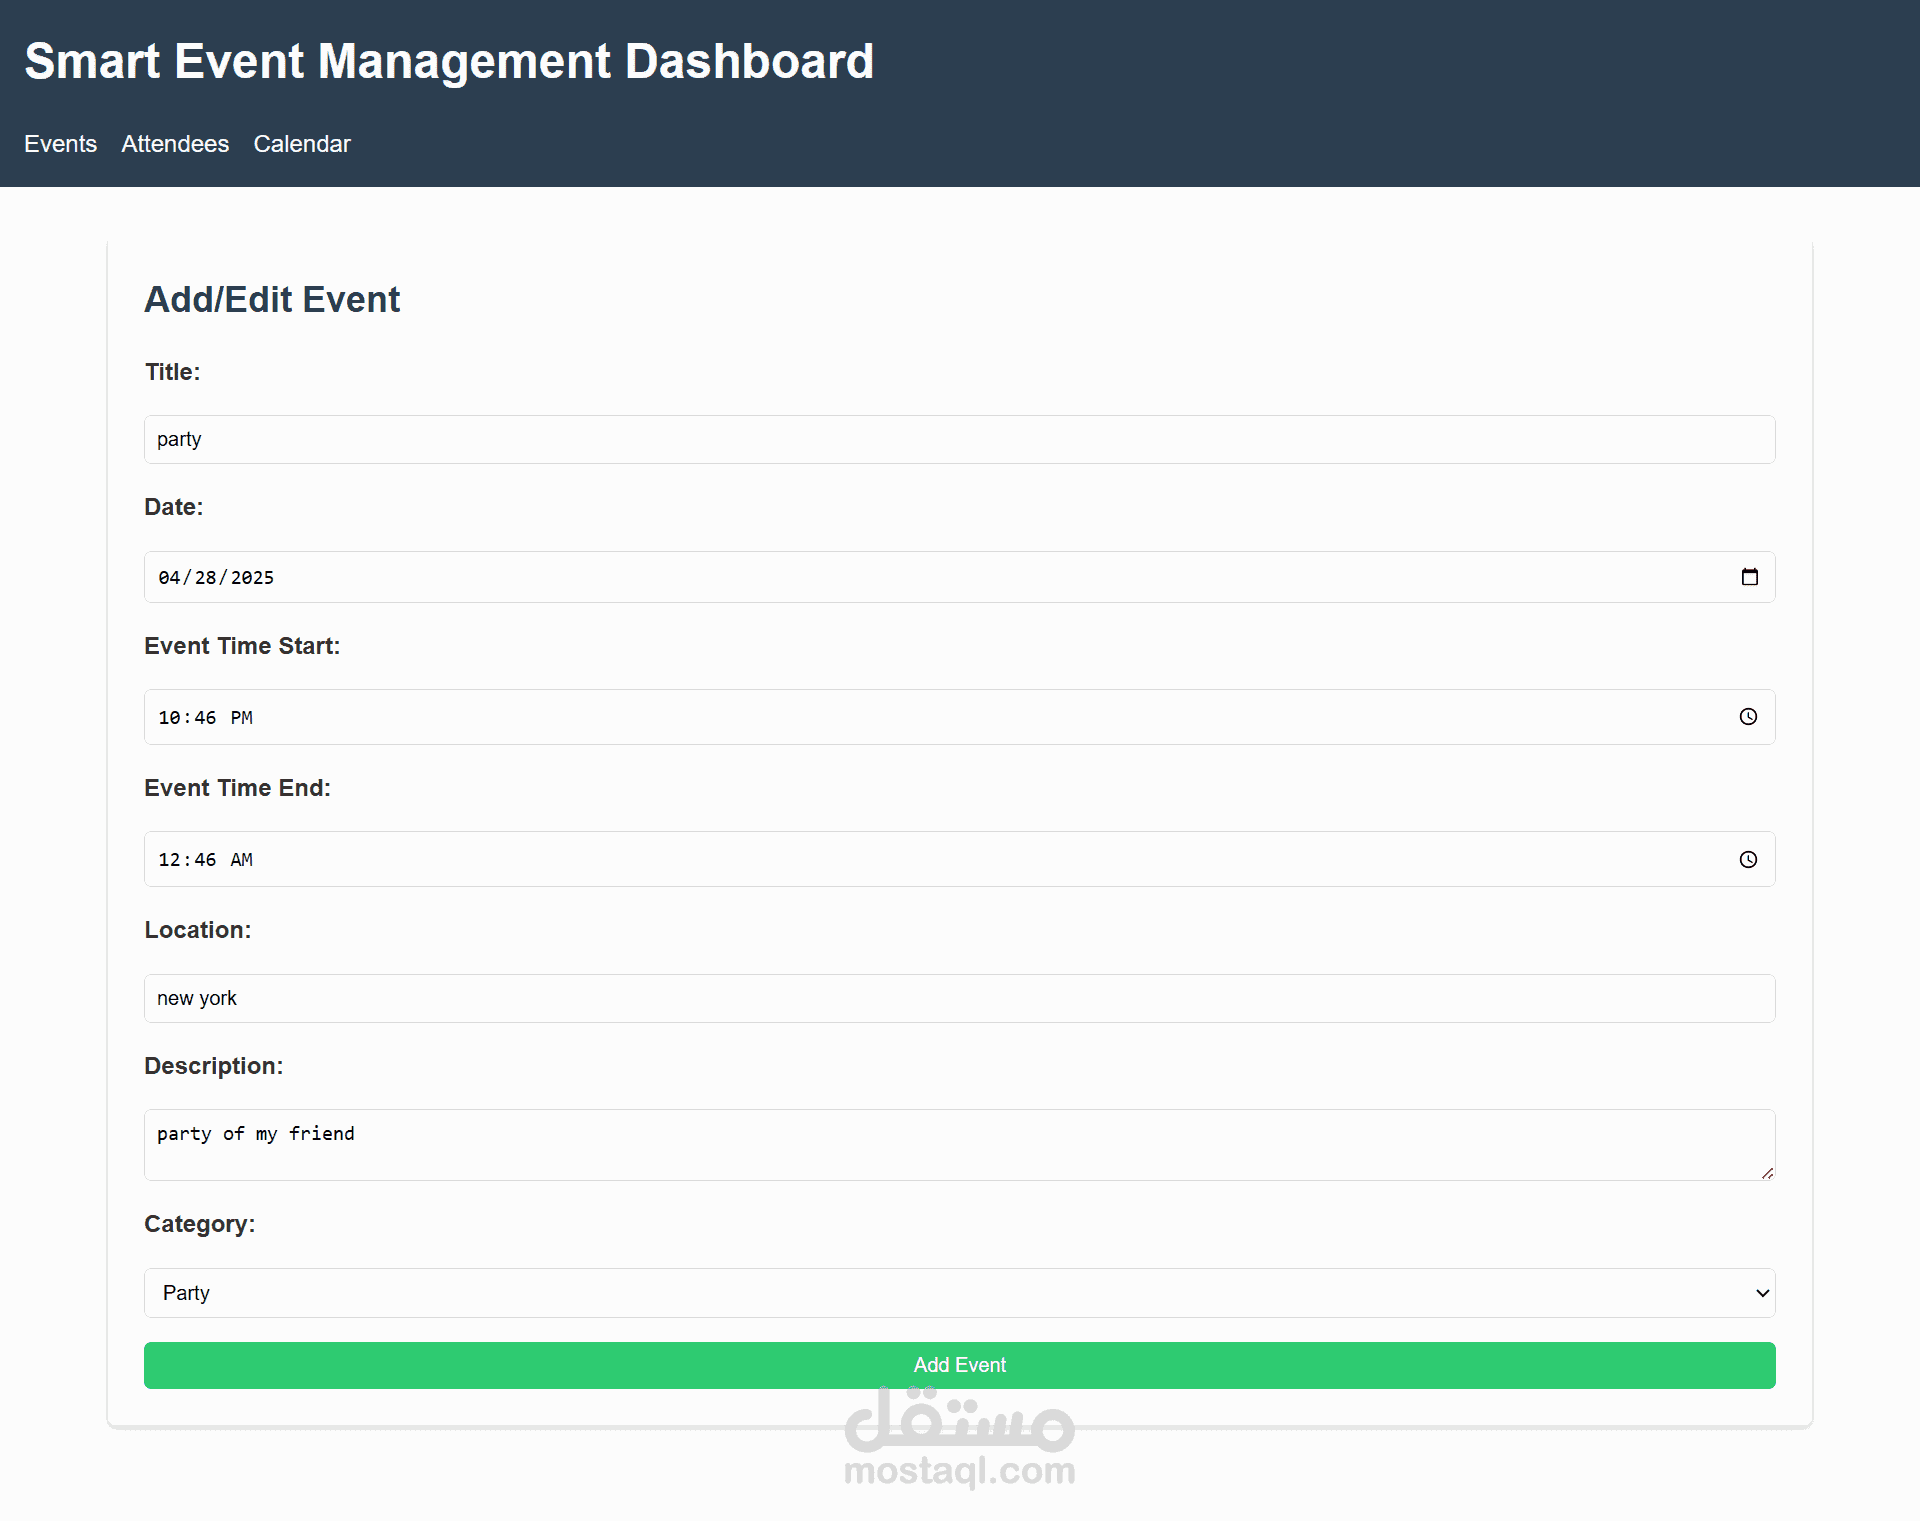This screenshot has height=1521, width=1920.
Task: Click the description textarea resize handle
Action: (1767, 1173)
